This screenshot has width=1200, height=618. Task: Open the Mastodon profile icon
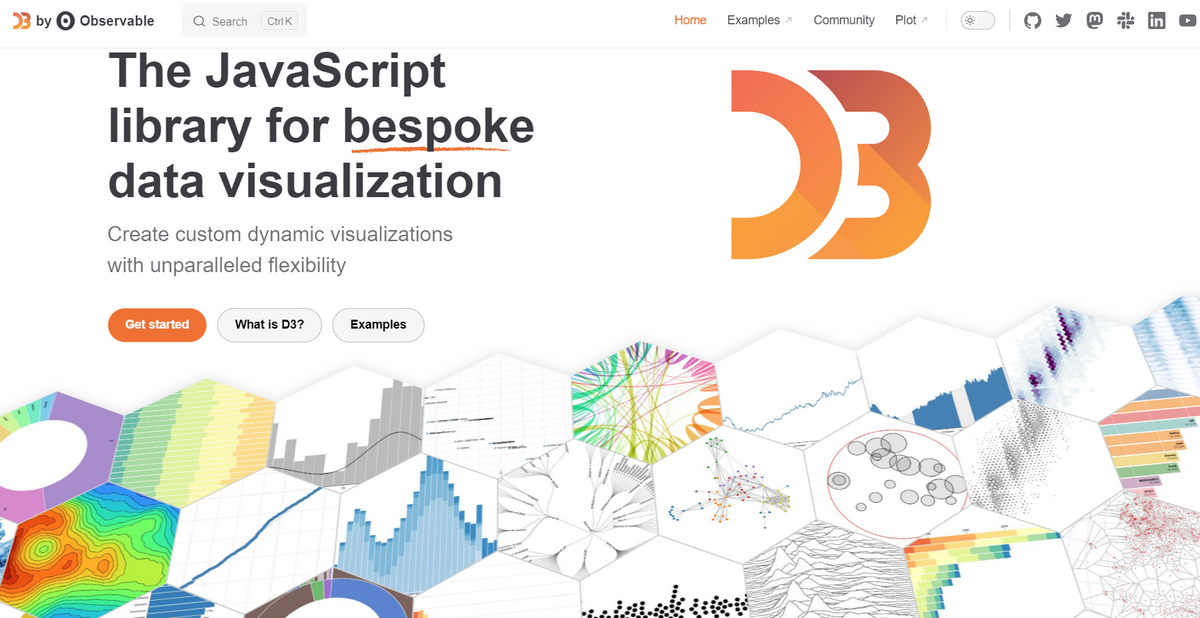(1094, 20)
